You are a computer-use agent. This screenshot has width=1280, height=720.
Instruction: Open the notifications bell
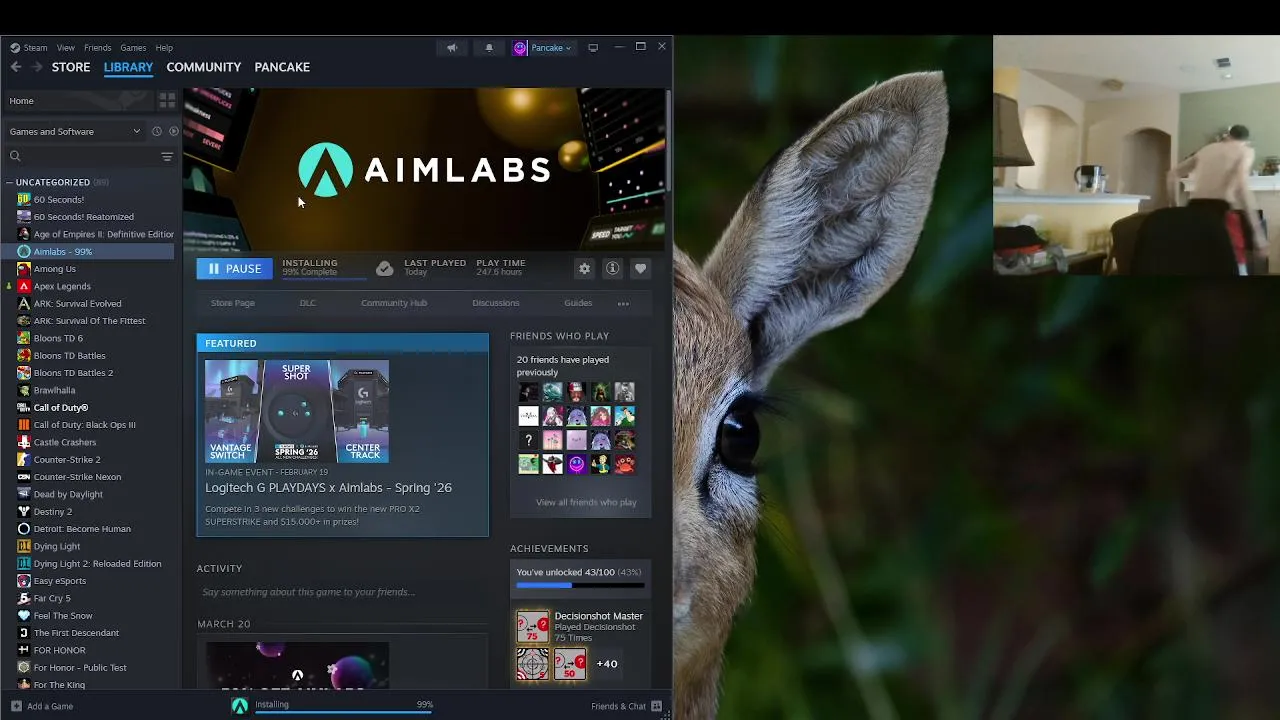click(x=489, y=47)
